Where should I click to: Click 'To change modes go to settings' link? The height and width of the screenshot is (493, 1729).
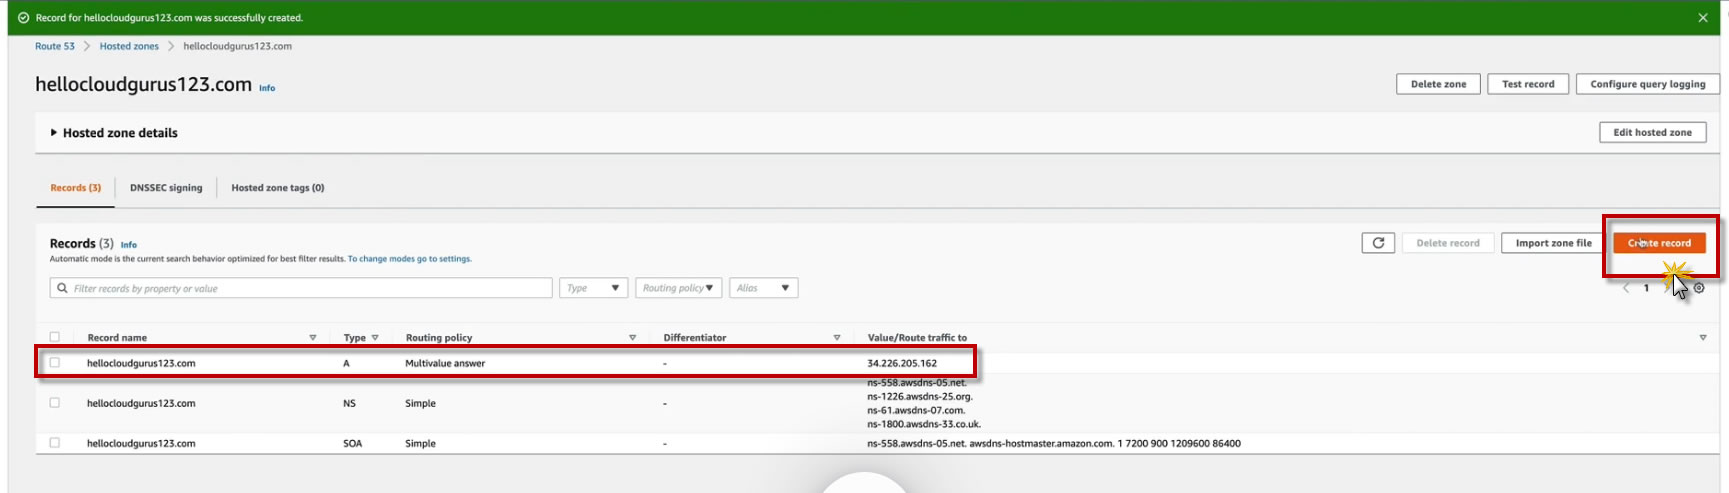pyautogui.click(x=410, y=259)
